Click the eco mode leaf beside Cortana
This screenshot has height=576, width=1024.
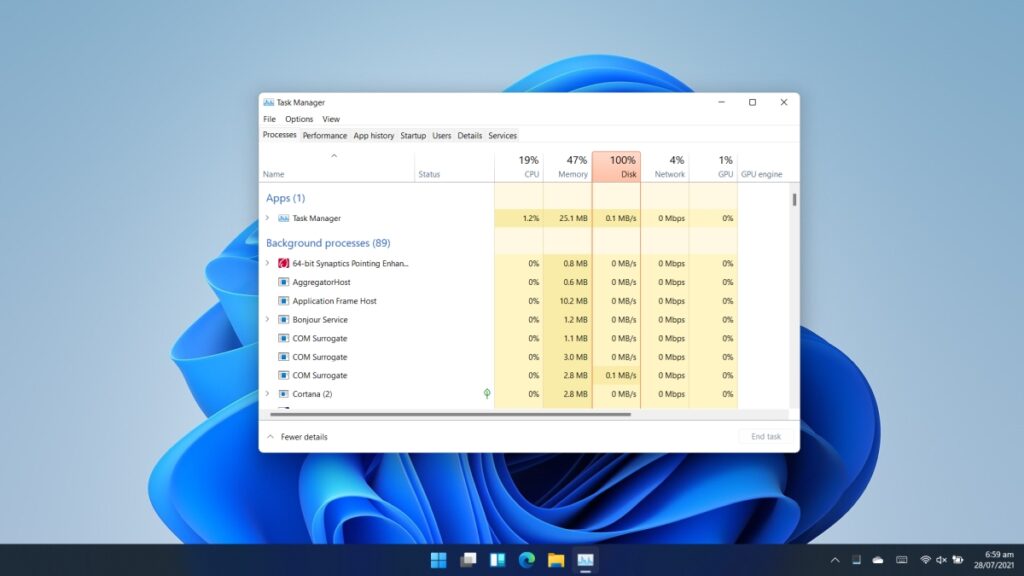coord(488,394)
